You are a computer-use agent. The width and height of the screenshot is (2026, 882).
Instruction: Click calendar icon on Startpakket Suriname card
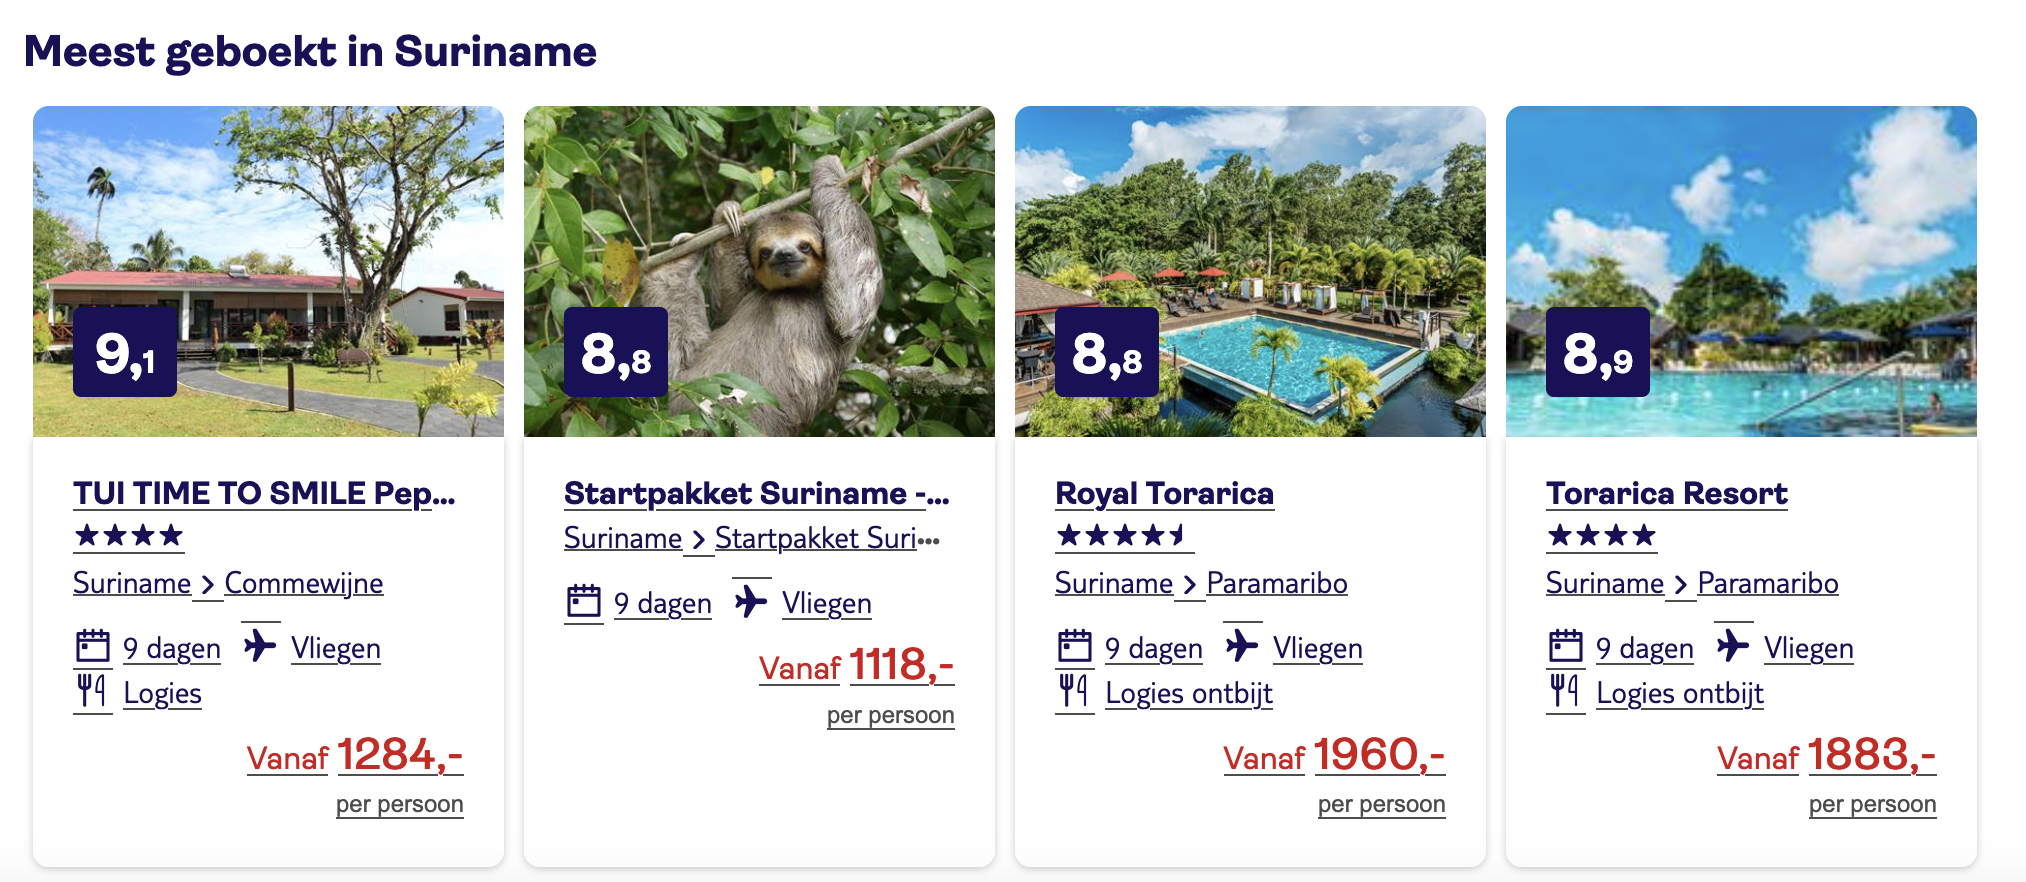(x=584, y=601)
